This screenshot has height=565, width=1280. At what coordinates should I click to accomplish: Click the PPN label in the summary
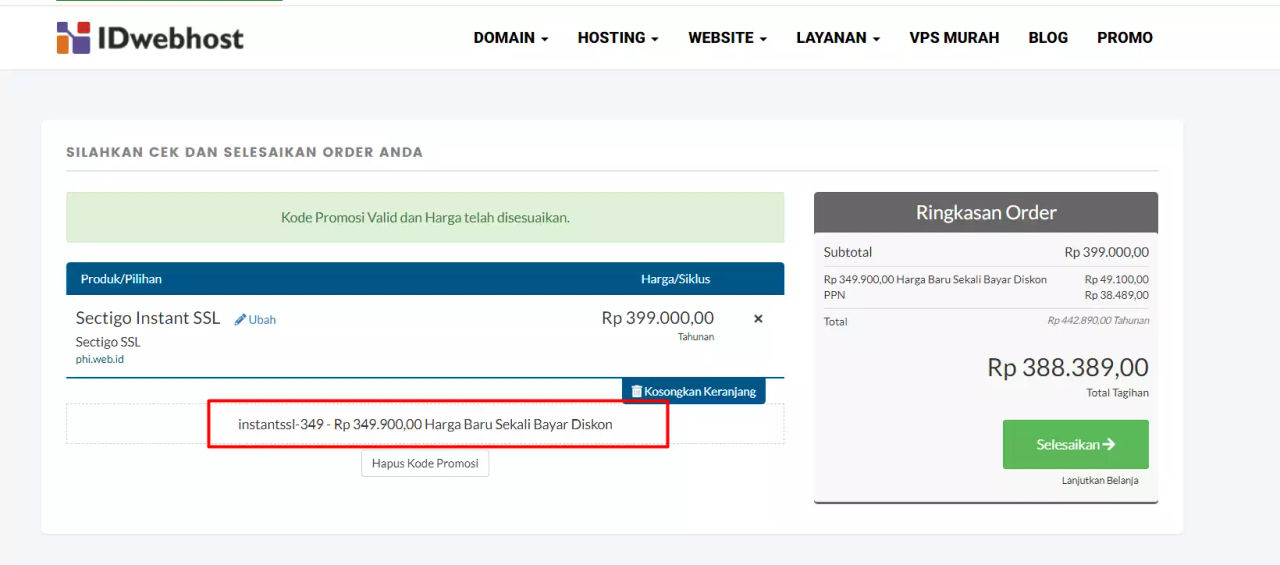tap(834, 295)
